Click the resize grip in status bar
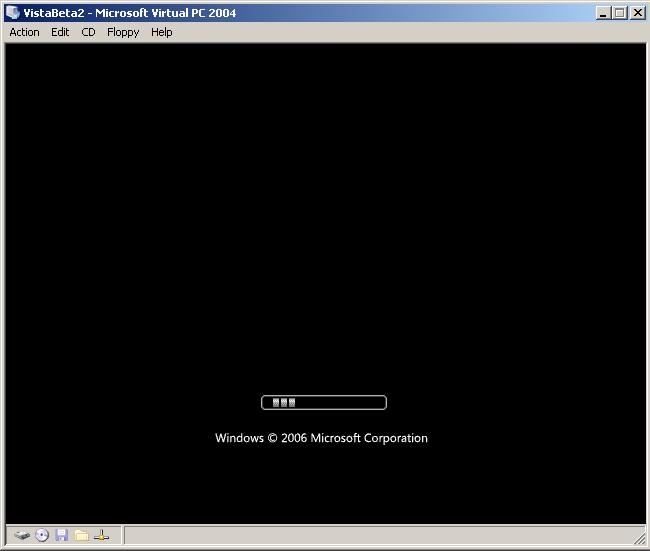 tap(640, 538)
